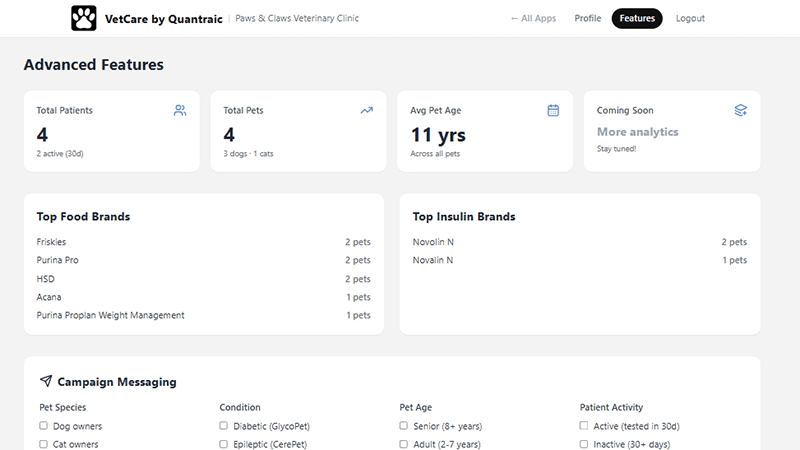Open the Features nav tab
This screenshot has width=800, height=450.
pyautogui.click(x=637, y=18)
